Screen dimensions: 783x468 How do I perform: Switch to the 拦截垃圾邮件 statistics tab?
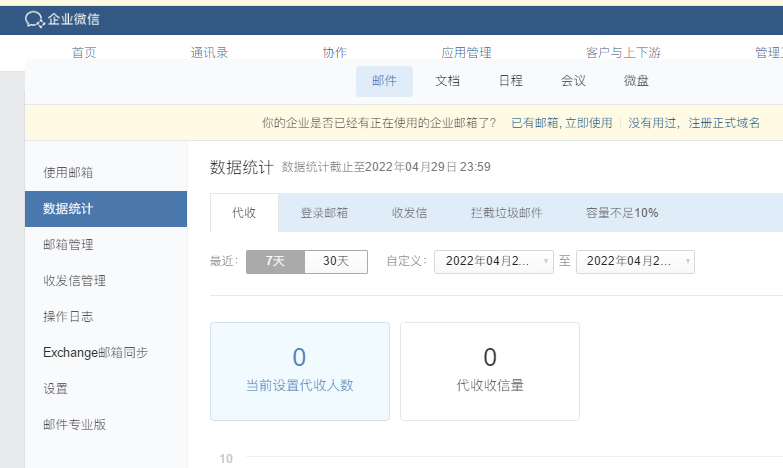click(506, 213)
